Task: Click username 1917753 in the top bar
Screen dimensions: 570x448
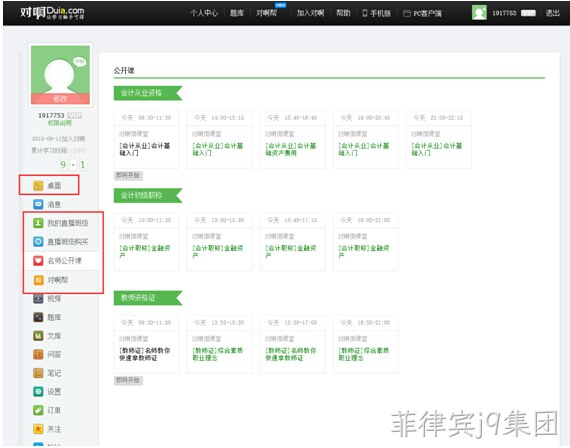Action: 504,13
